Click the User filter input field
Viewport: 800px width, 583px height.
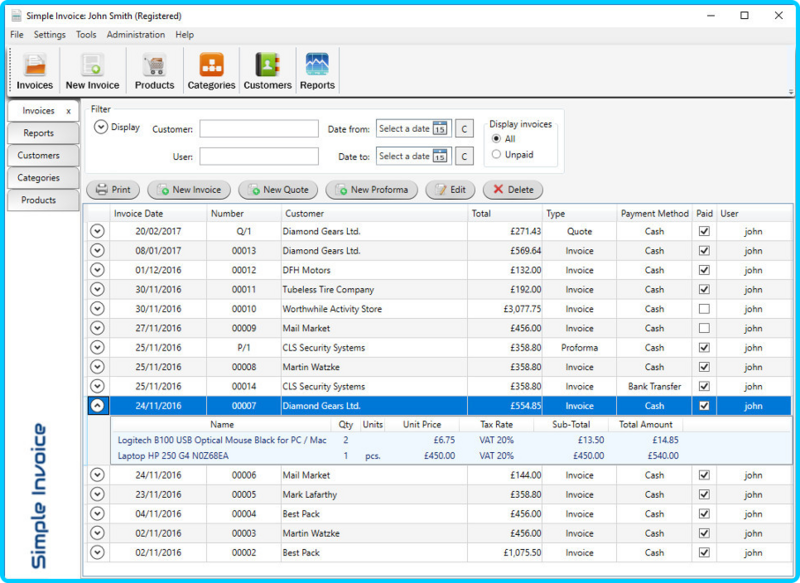(259, 157)
